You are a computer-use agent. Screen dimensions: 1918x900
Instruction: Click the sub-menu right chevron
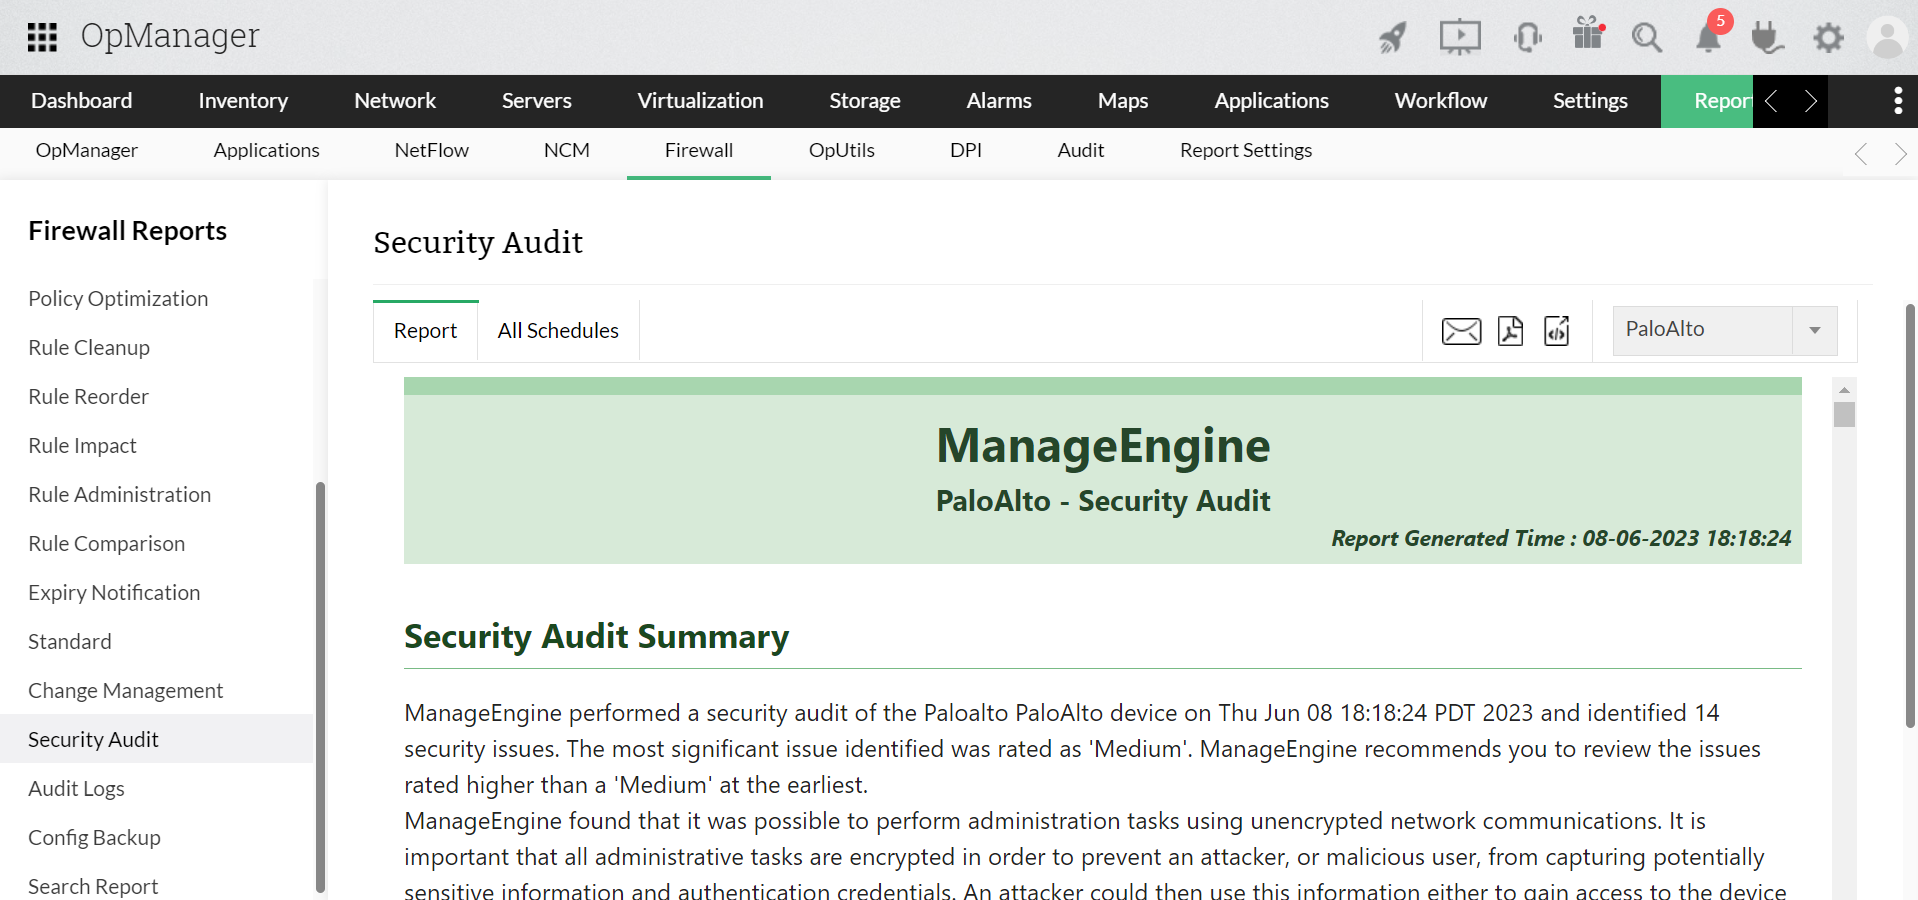tap(1900, 154)
